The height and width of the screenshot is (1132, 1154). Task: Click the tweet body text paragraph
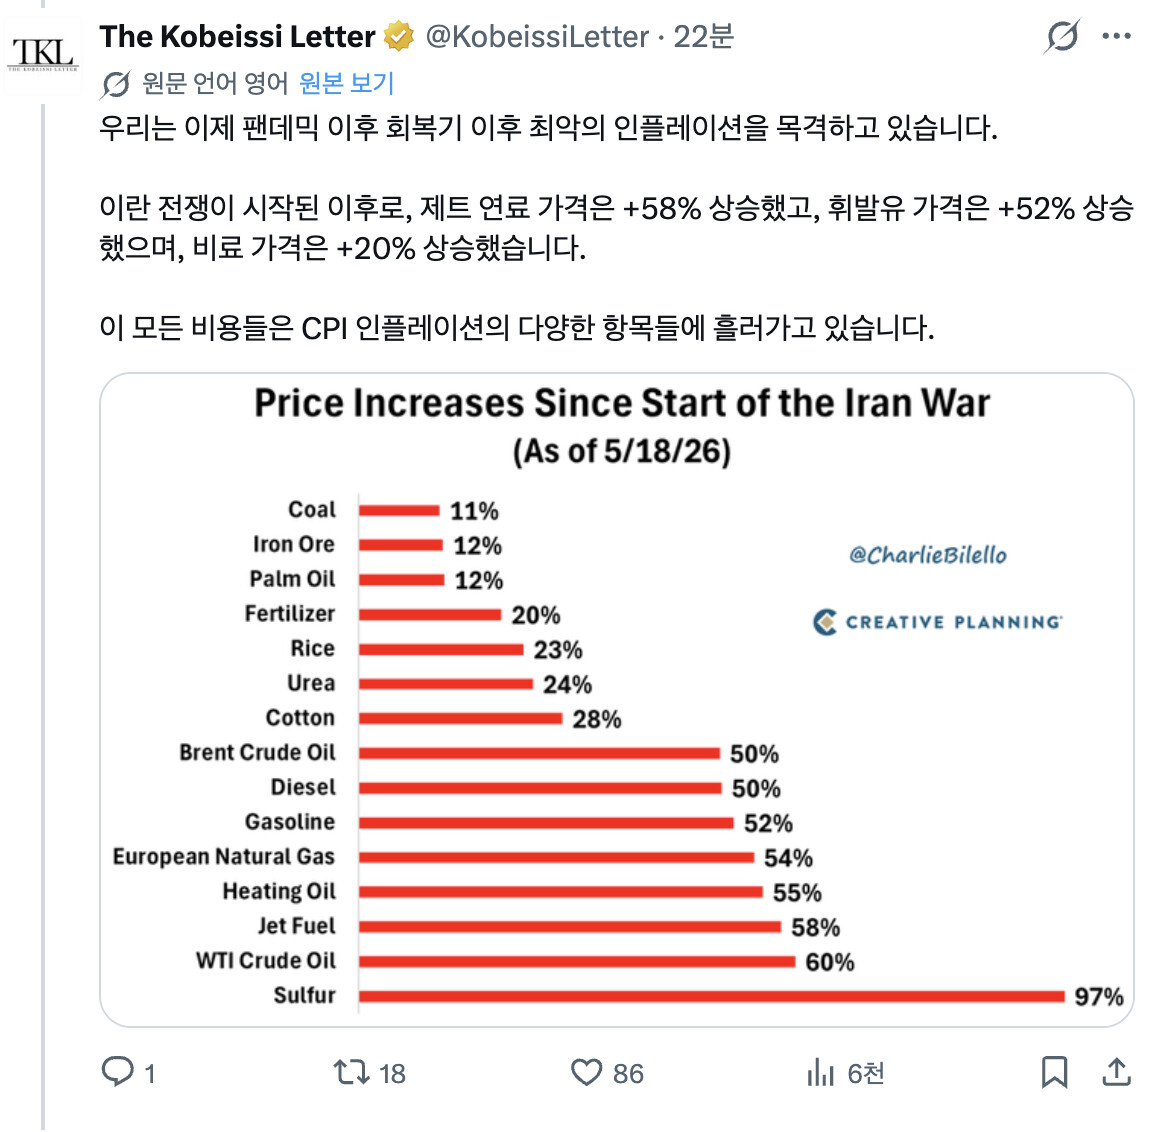tap(617, 227)
